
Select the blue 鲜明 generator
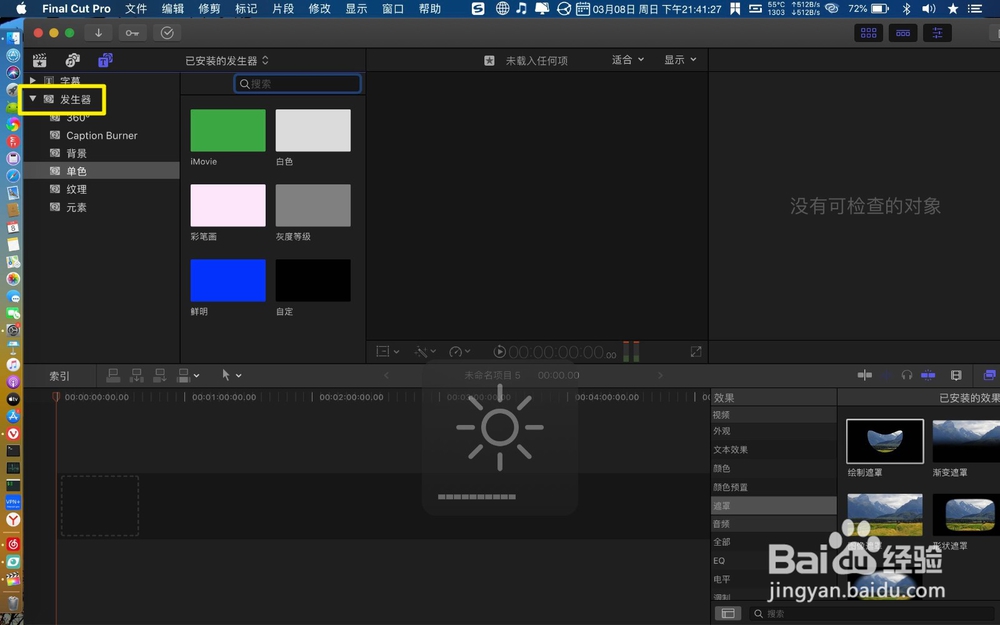pyautogui.click(x=228, y=280)
